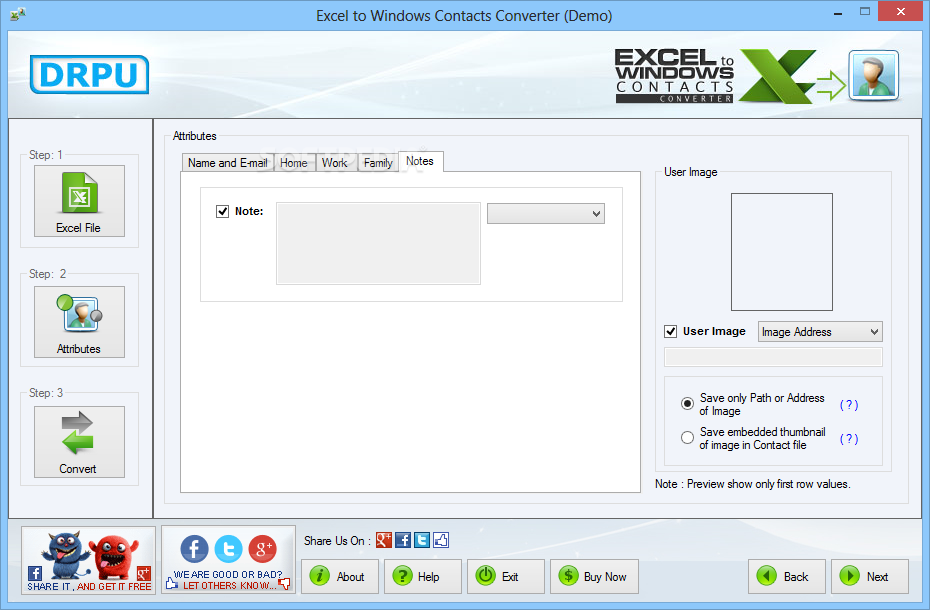930x610 pixels.
Task: Select Save embedded thumbnail radio option
Action: [x=687, y=438]
